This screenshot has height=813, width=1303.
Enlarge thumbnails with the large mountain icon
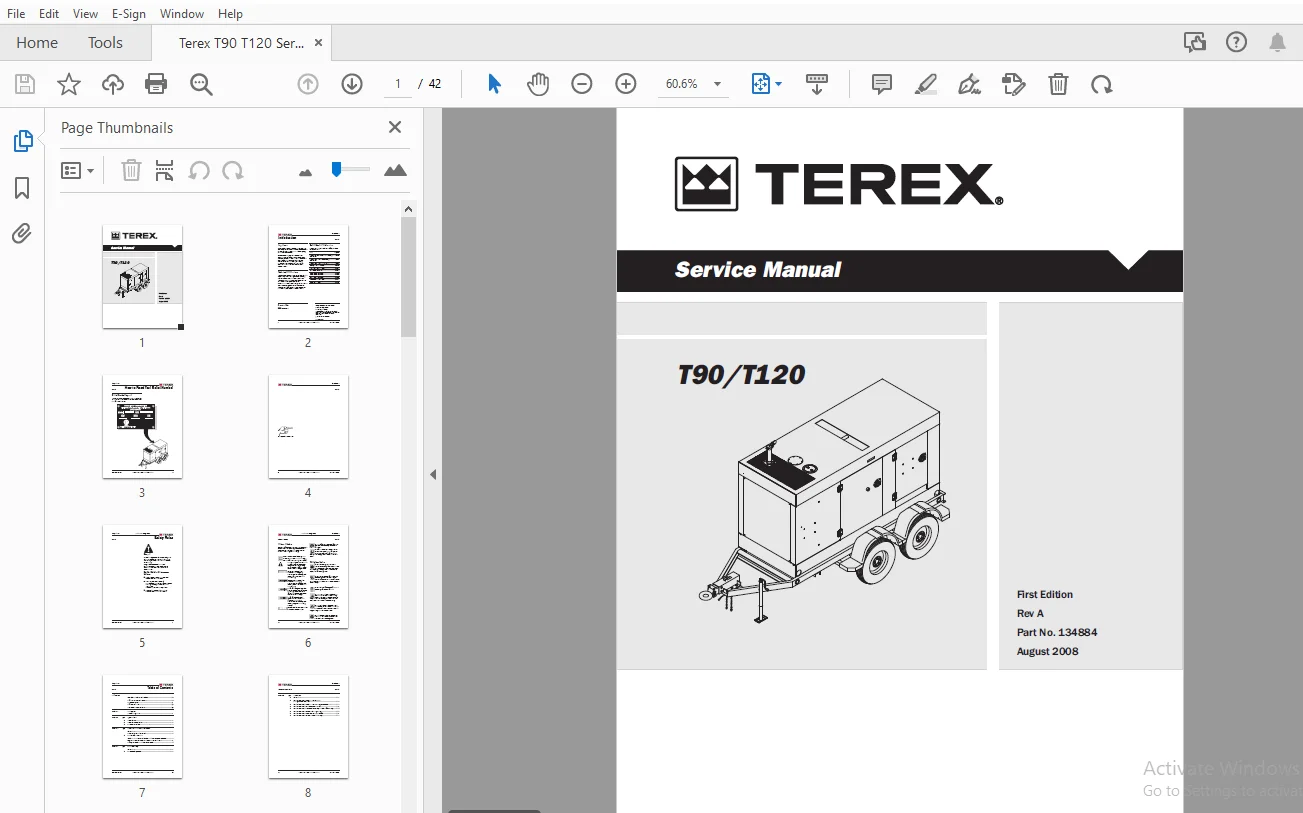coord(395,171)
